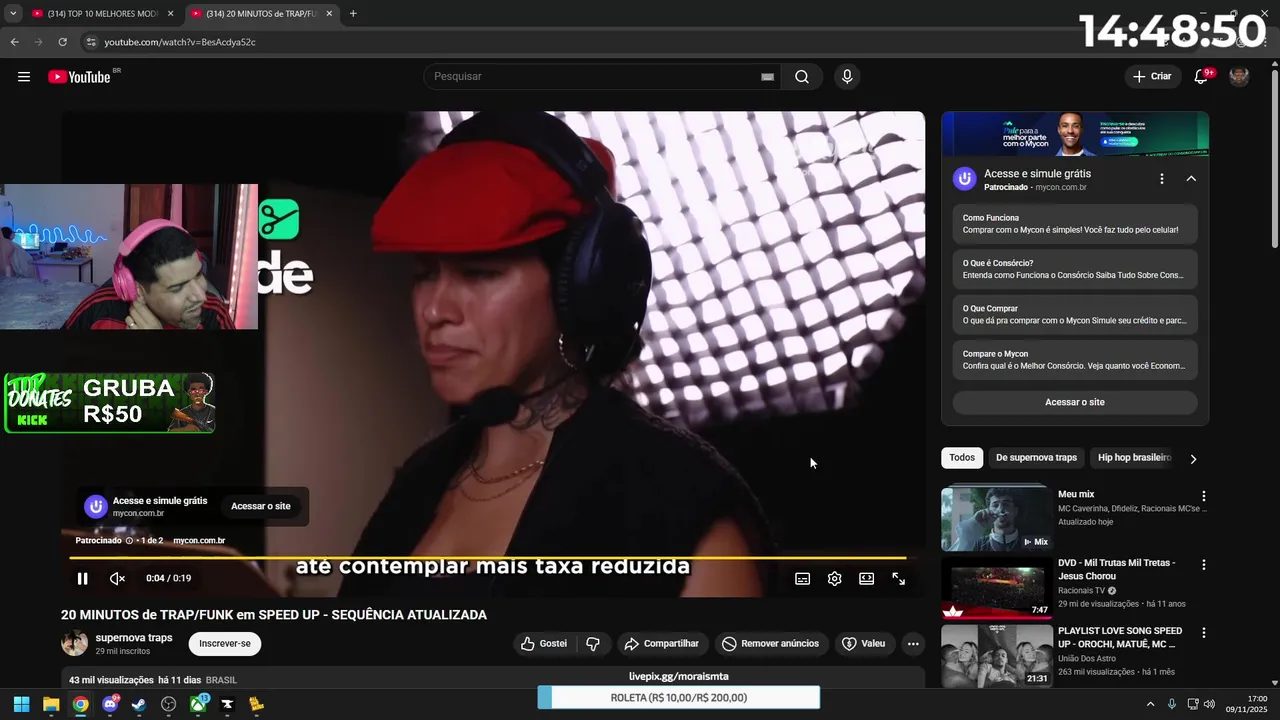This screenshot has height=720, width=1280.
Task: Unmute the video volume icon
Action: click(x=117, y=578)
